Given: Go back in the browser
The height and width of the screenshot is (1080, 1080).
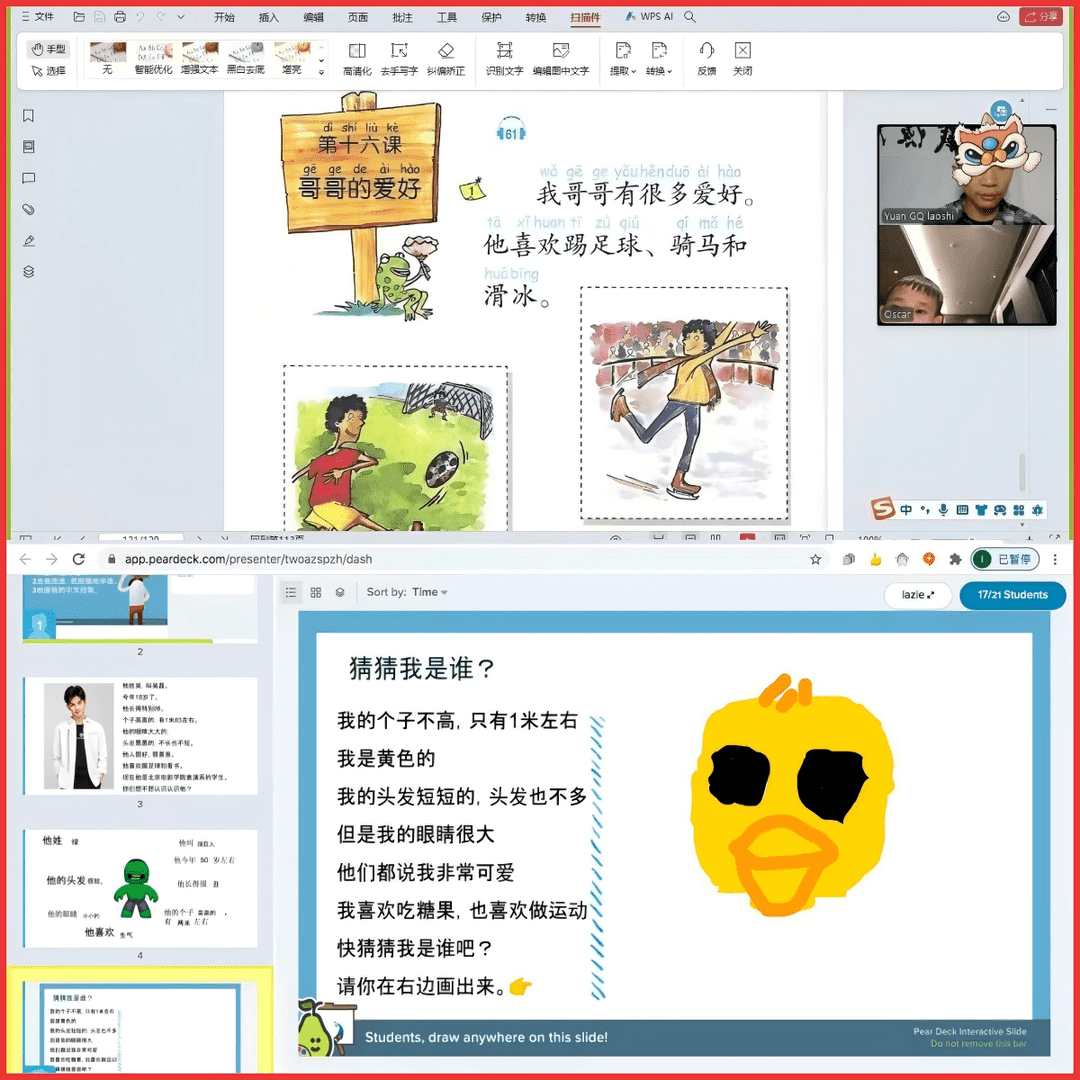Looking at the screenshot, I should tap(25, 559).
